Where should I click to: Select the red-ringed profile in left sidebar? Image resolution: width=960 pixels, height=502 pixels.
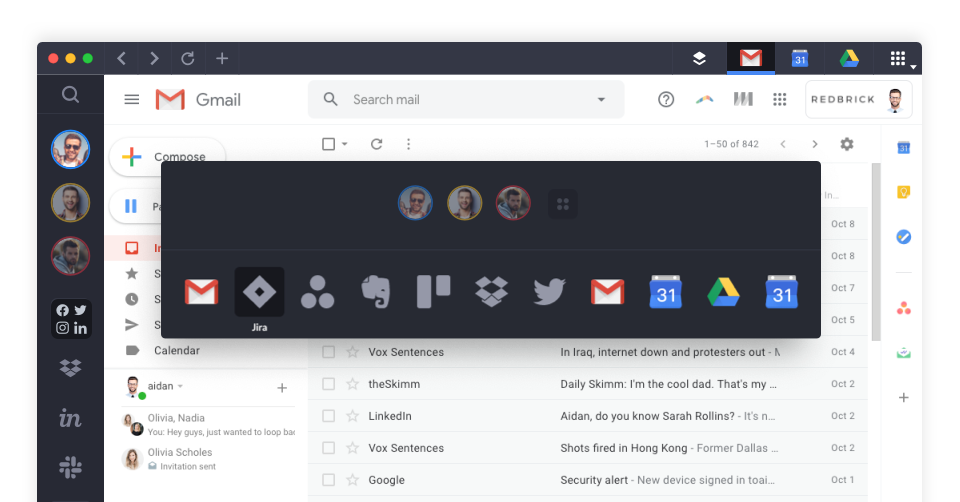tap(70, 256)
